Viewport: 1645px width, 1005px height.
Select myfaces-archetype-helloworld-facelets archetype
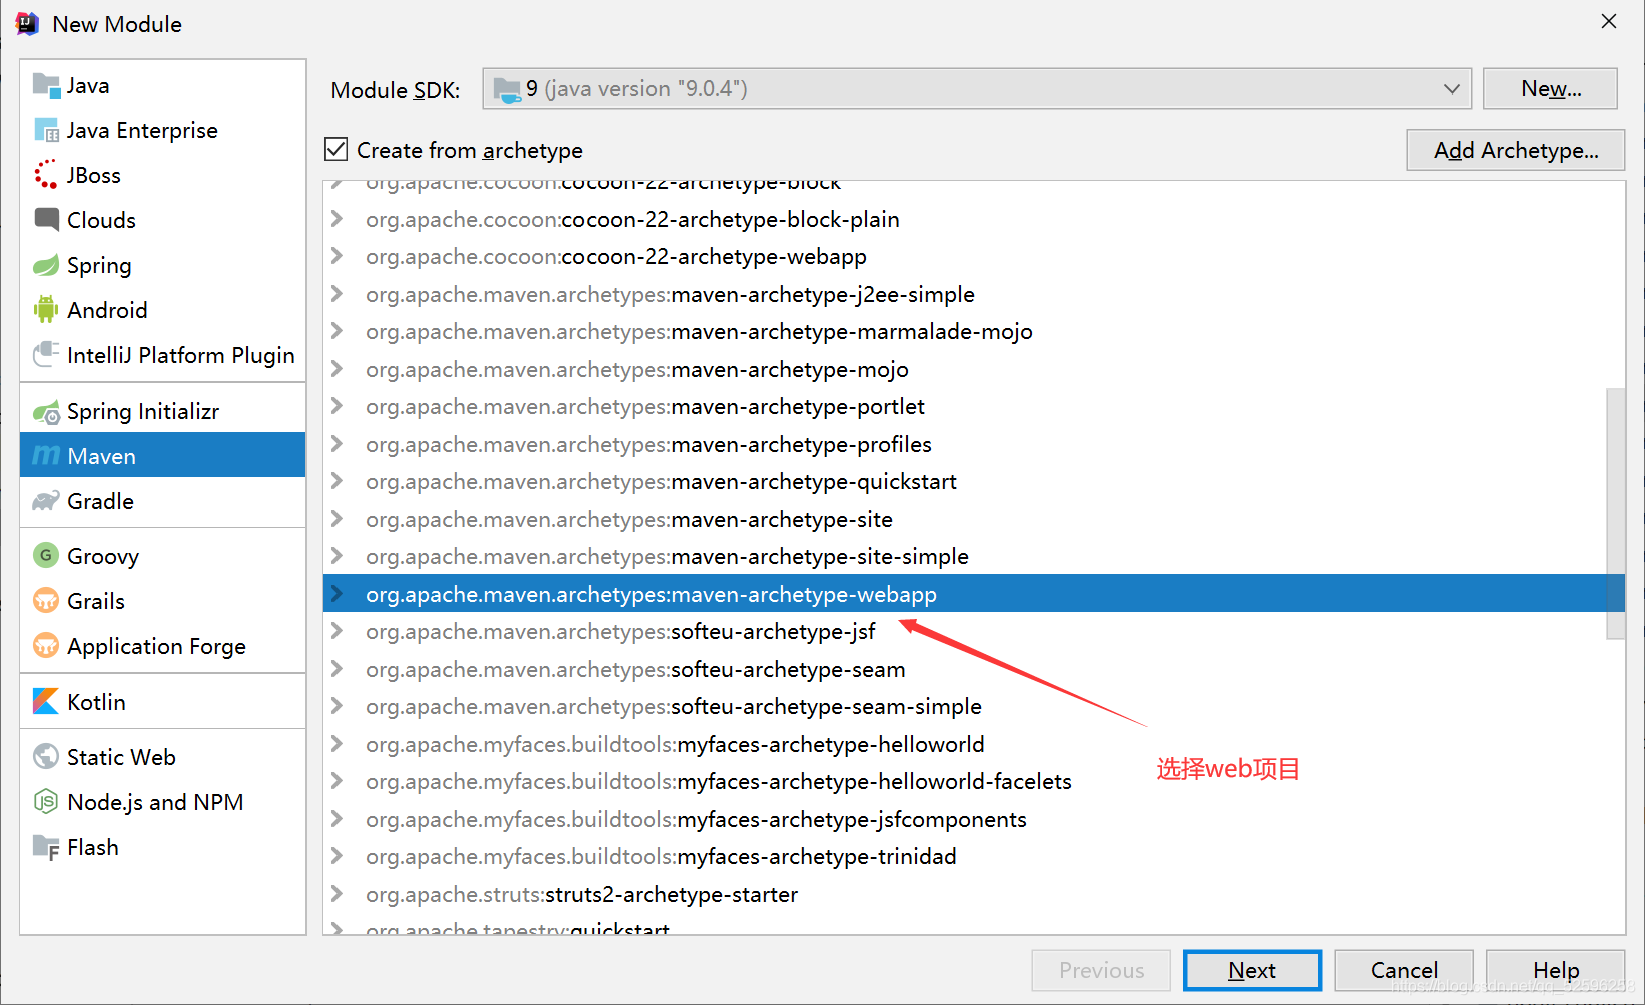pyautogui.click(x=719, y=781)
